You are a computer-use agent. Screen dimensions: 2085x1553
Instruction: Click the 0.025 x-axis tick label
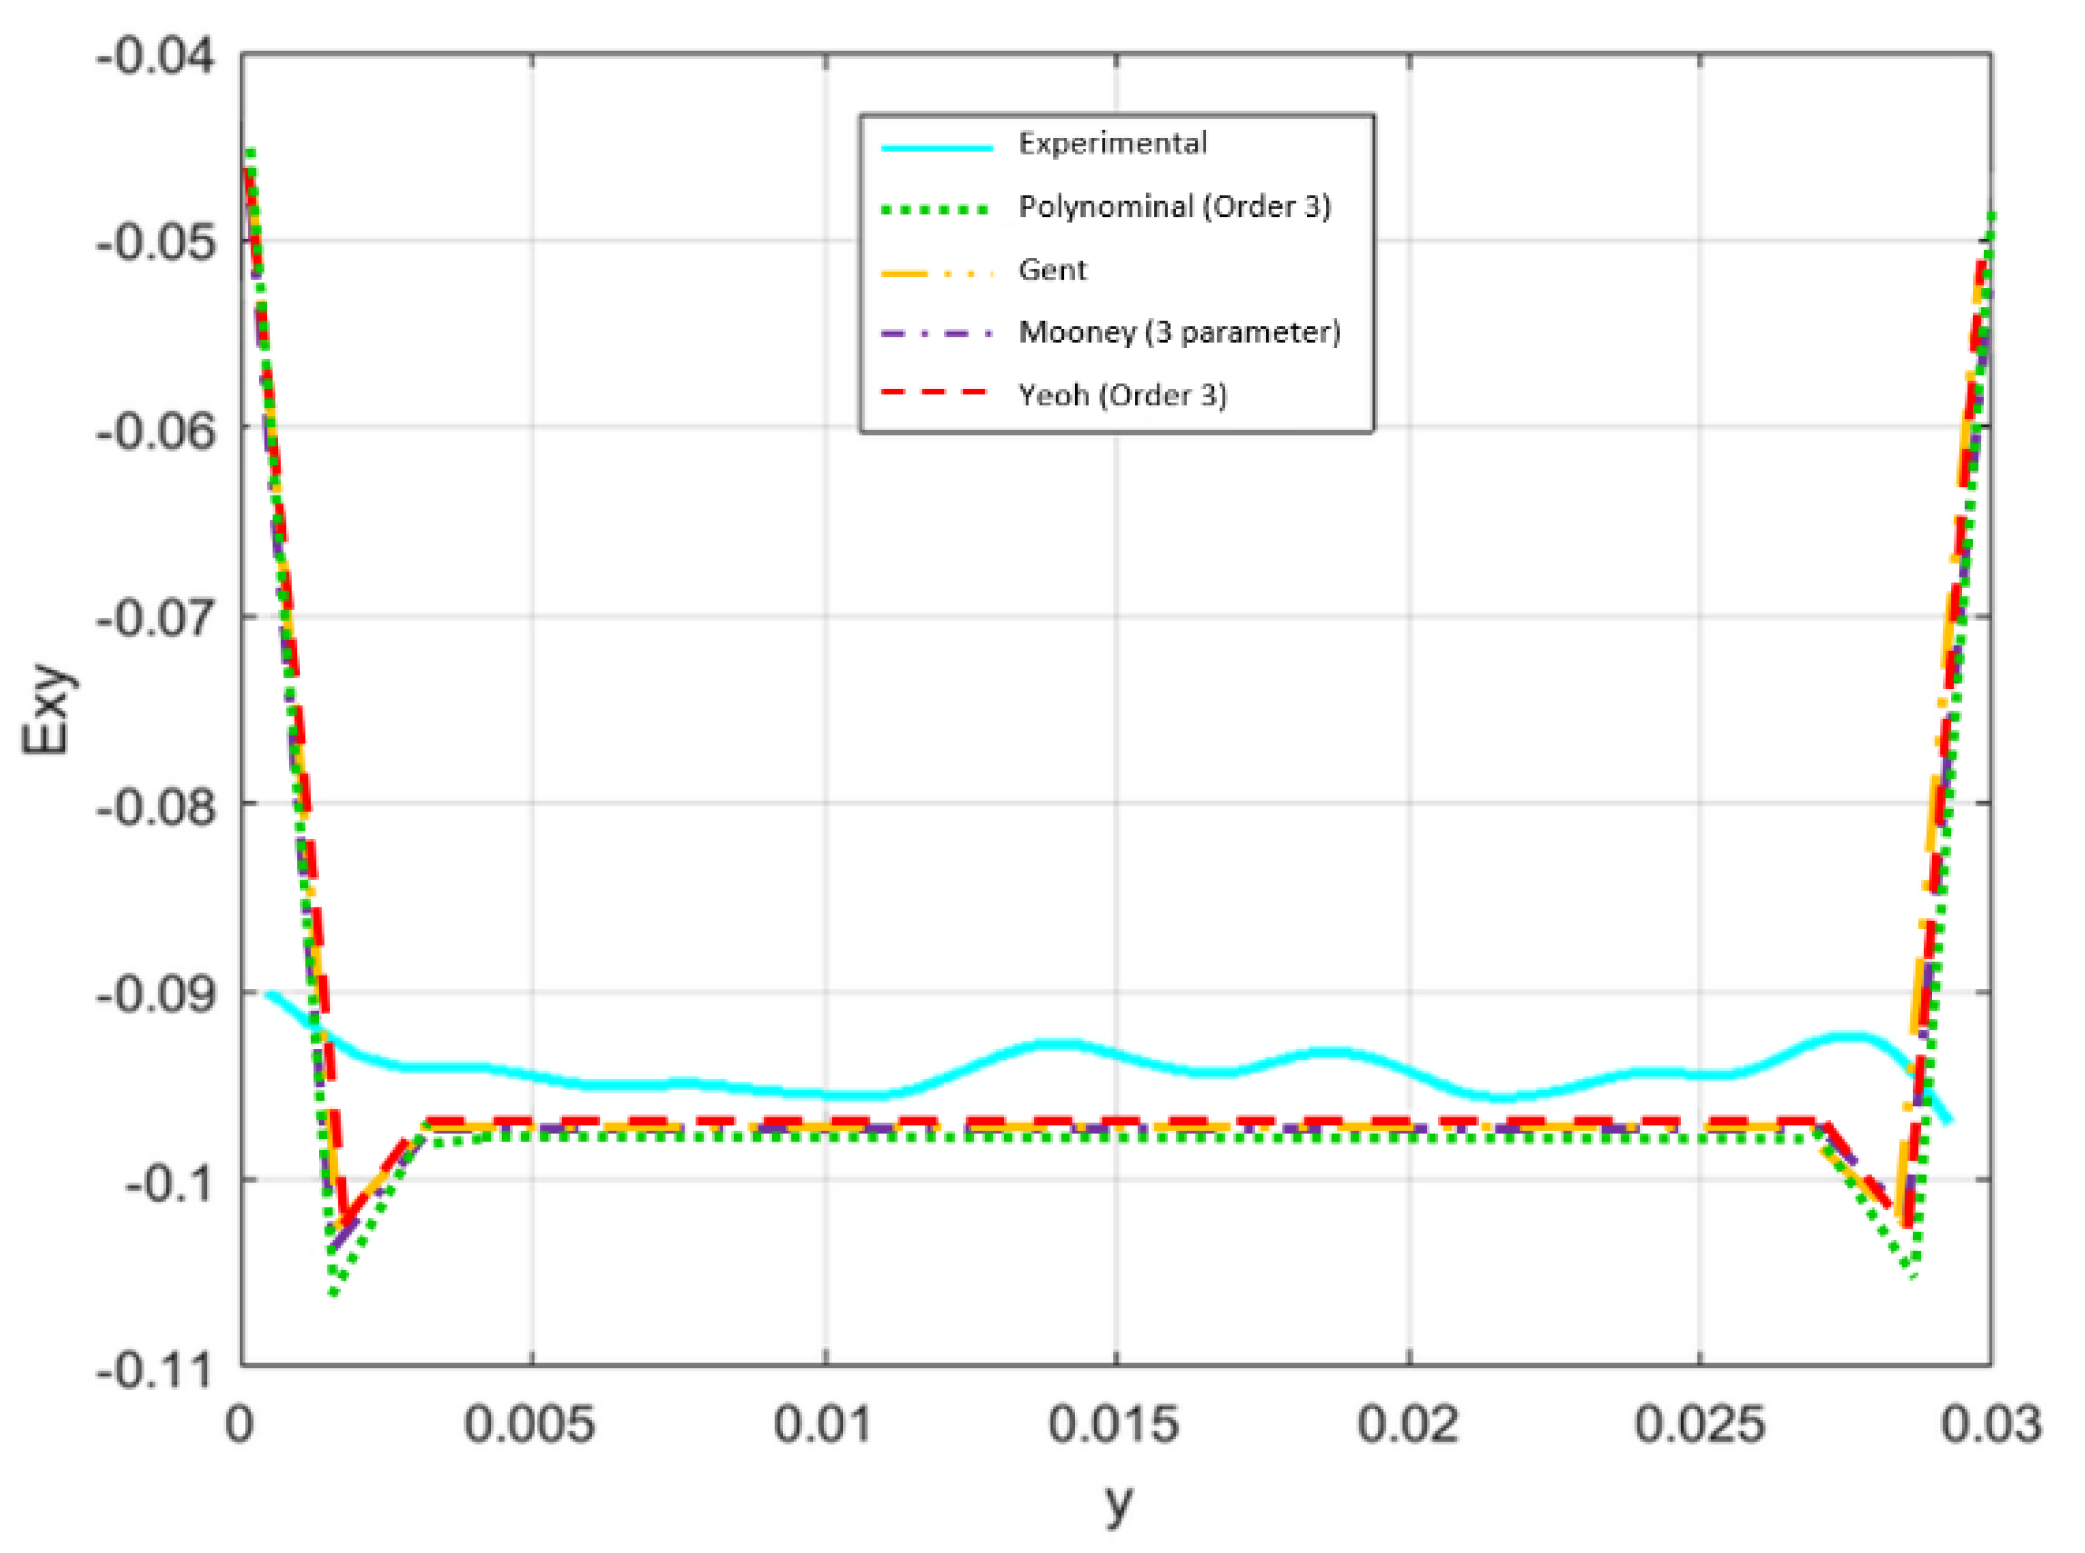(x=1699, y=1424)
